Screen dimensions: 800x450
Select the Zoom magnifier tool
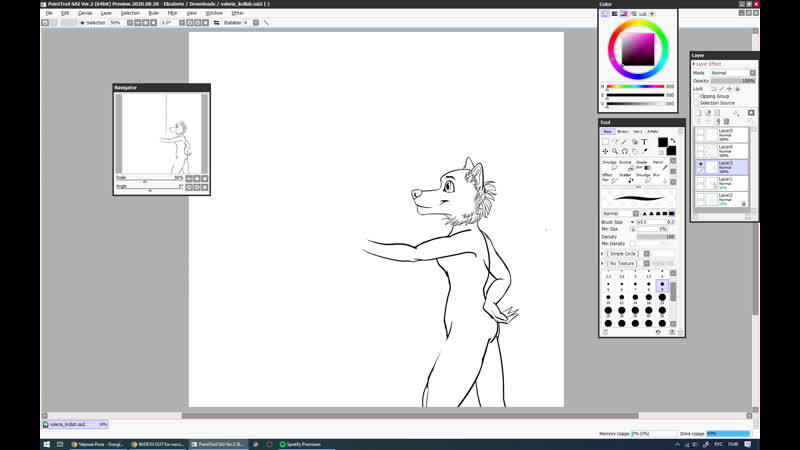[x=615, y=151]
